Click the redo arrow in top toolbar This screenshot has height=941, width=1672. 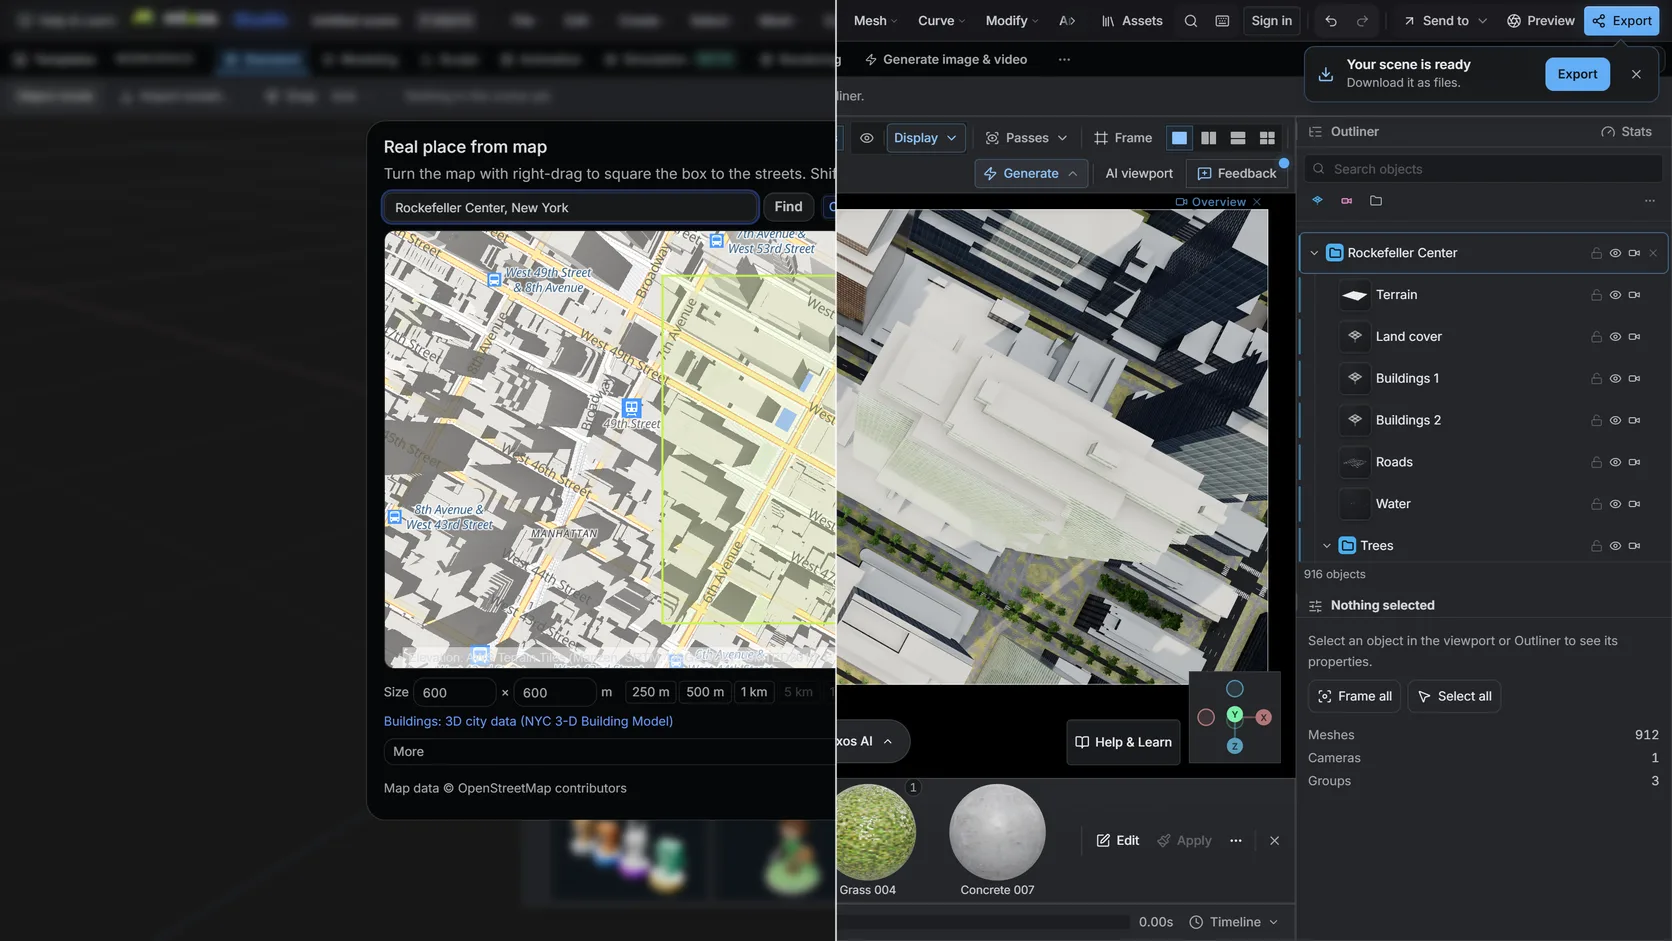(x=1362, y=21)
